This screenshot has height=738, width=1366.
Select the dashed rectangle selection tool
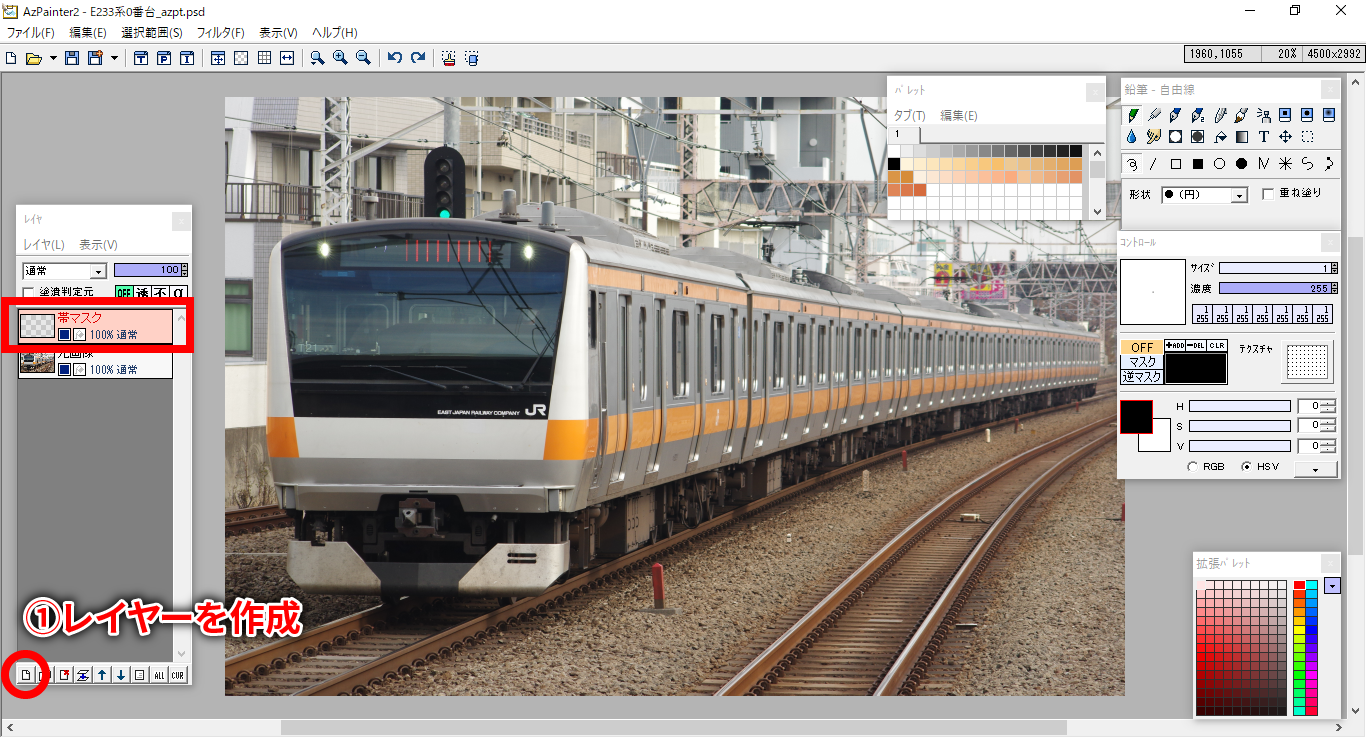coord(1308,137)
